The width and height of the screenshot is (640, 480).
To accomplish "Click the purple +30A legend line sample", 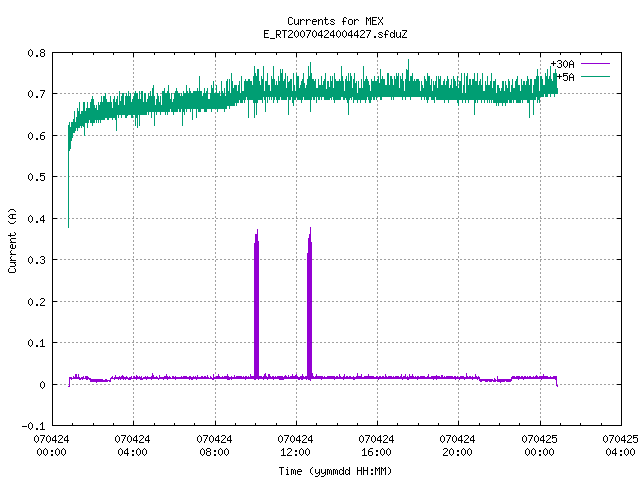I will point(595,64).
